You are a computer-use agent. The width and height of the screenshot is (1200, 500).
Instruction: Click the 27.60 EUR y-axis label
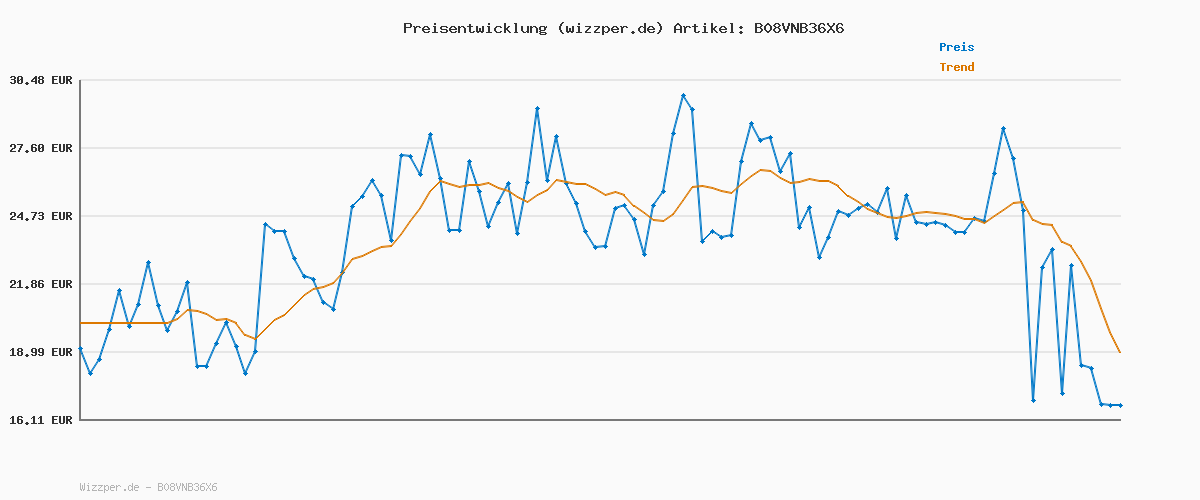click(x=41, y=148)
